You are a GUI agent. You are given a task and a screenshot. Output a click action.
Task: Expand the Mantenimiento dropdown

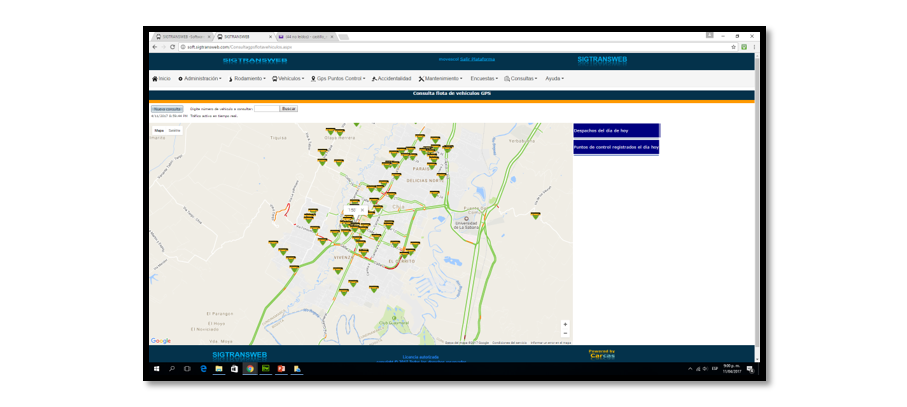pyautogui.click(x=441, y=79)
